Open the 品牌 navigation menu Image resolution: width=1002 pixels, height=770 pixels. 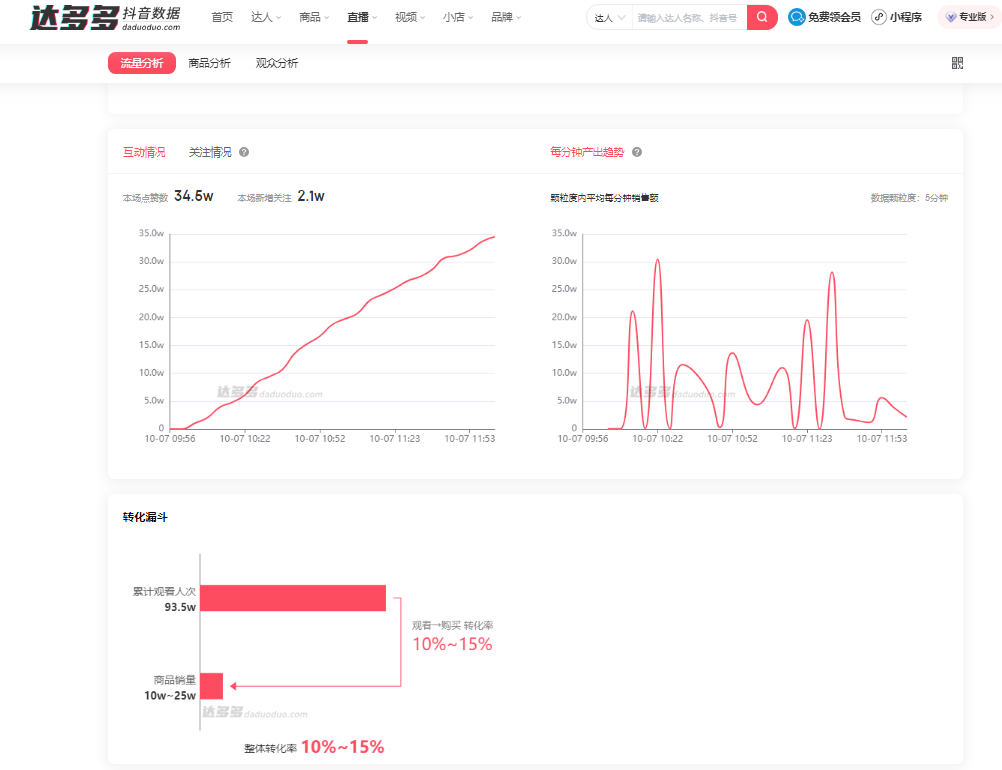tap(506, 17)
